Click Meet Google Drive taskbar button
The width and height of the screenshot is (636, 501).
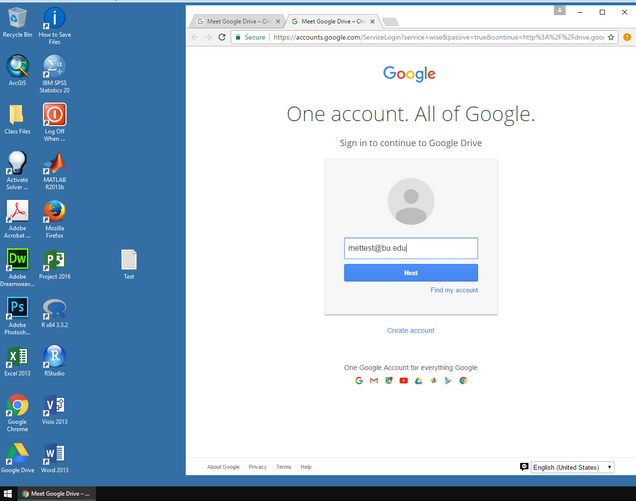57,494
